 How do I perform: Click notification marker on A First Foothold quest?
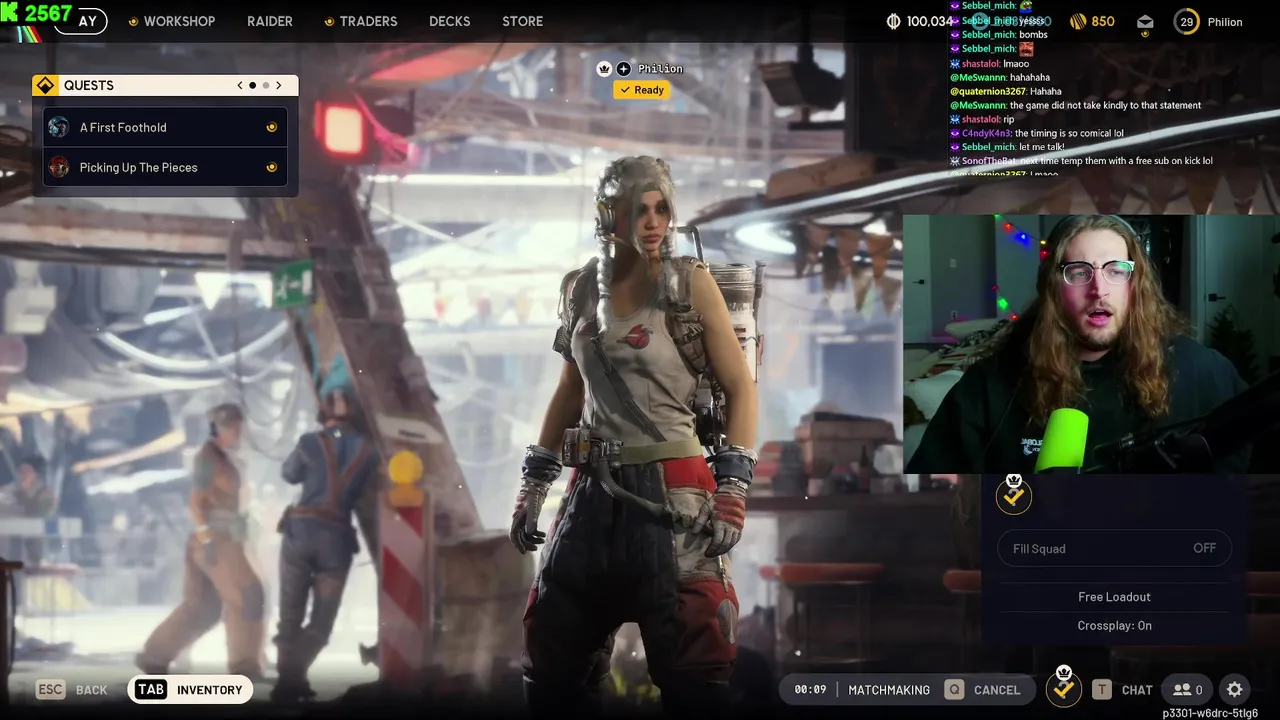(x=271, y=127)
